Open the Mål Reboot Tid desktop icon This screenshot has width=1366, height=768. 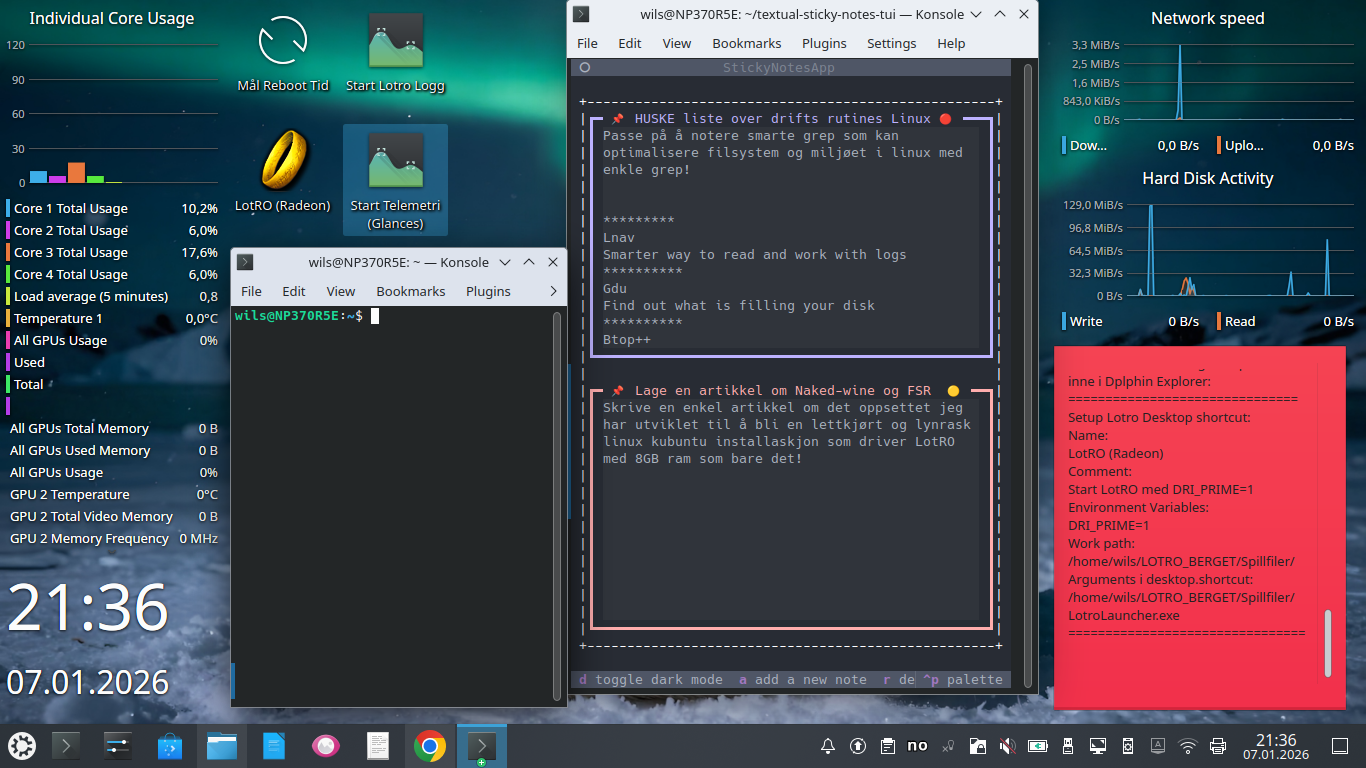tap(283, 54)
